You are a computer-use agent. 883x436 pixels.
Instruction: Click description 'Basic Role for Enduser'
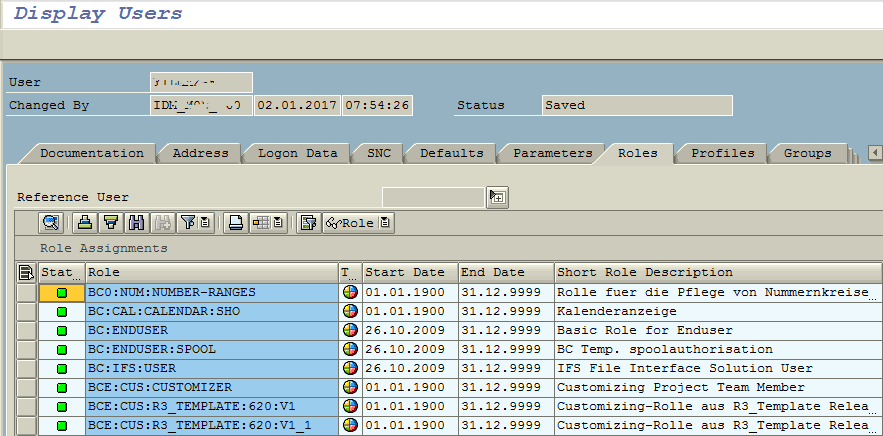click(645, 330)
